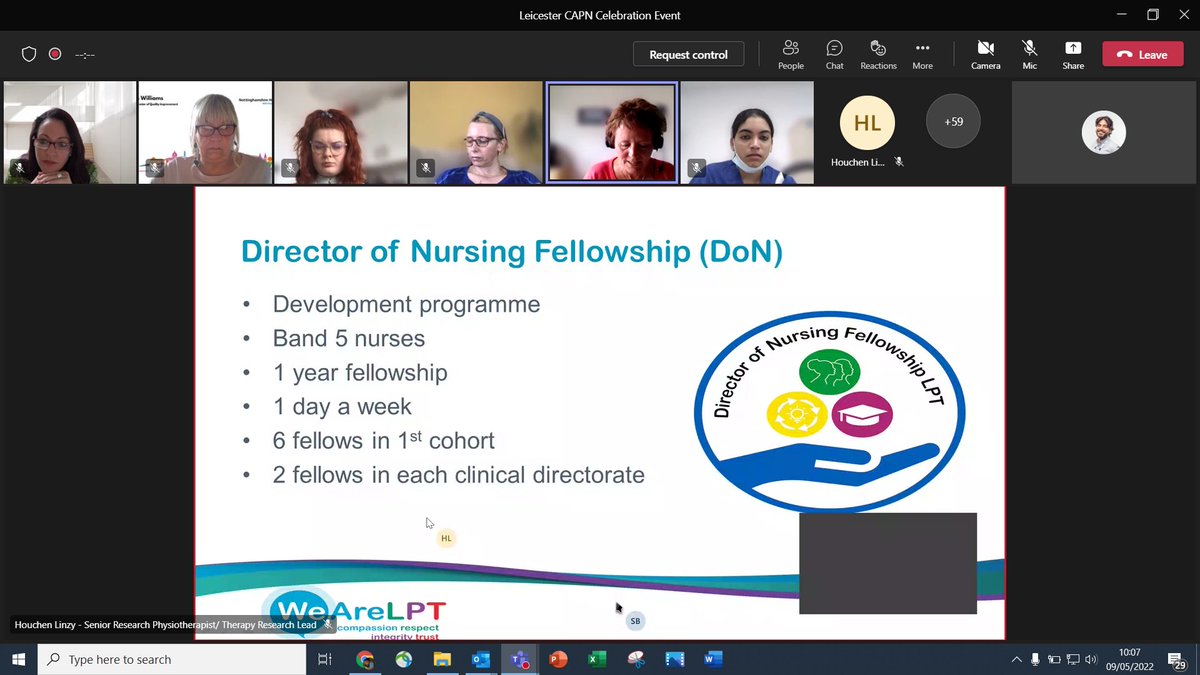Click the '1 year fellowship' bullet
The height and width of the screenshot is (675, 1200).
(360, 373)
